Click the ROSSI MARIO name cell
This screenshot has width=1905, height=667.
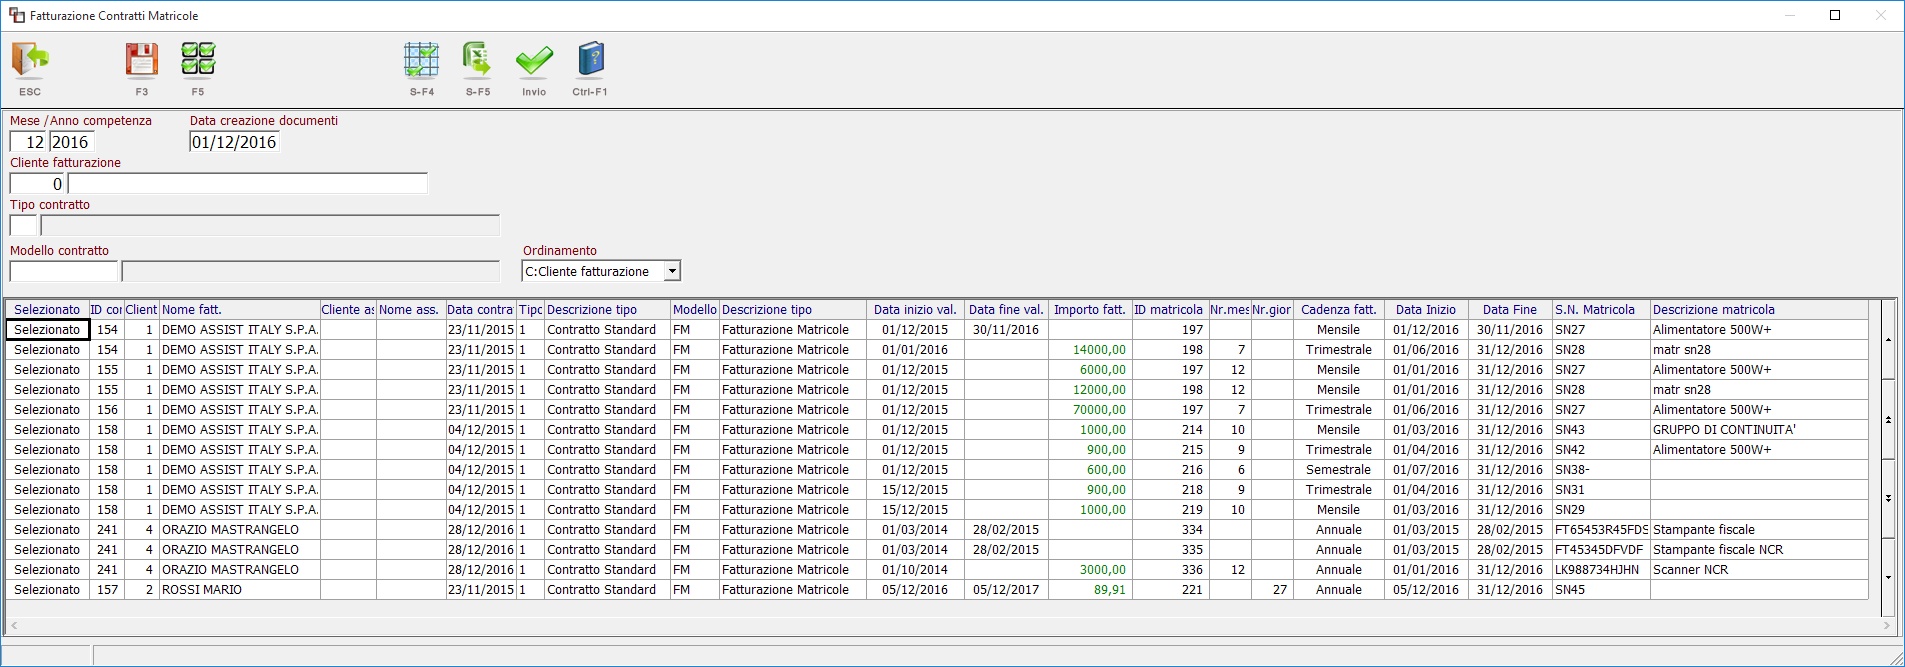pos(240,590)
